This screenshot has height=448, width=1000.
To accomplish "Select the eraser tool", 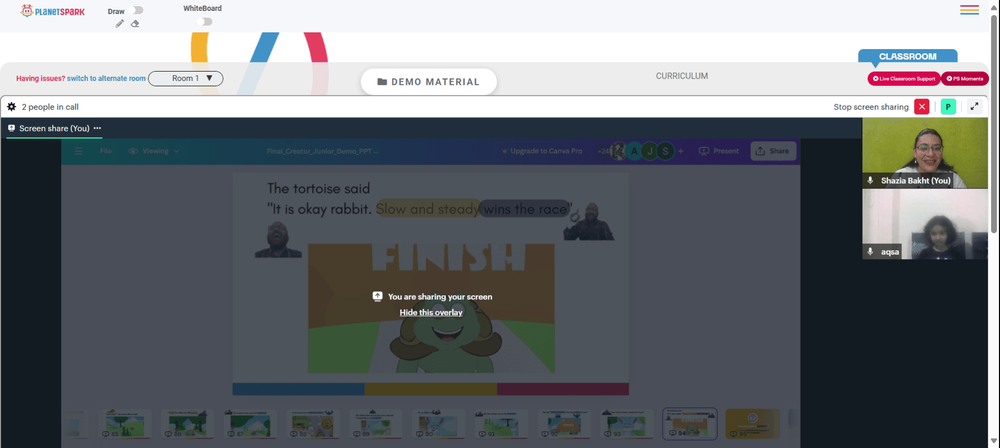I will [x=135, y=24].
